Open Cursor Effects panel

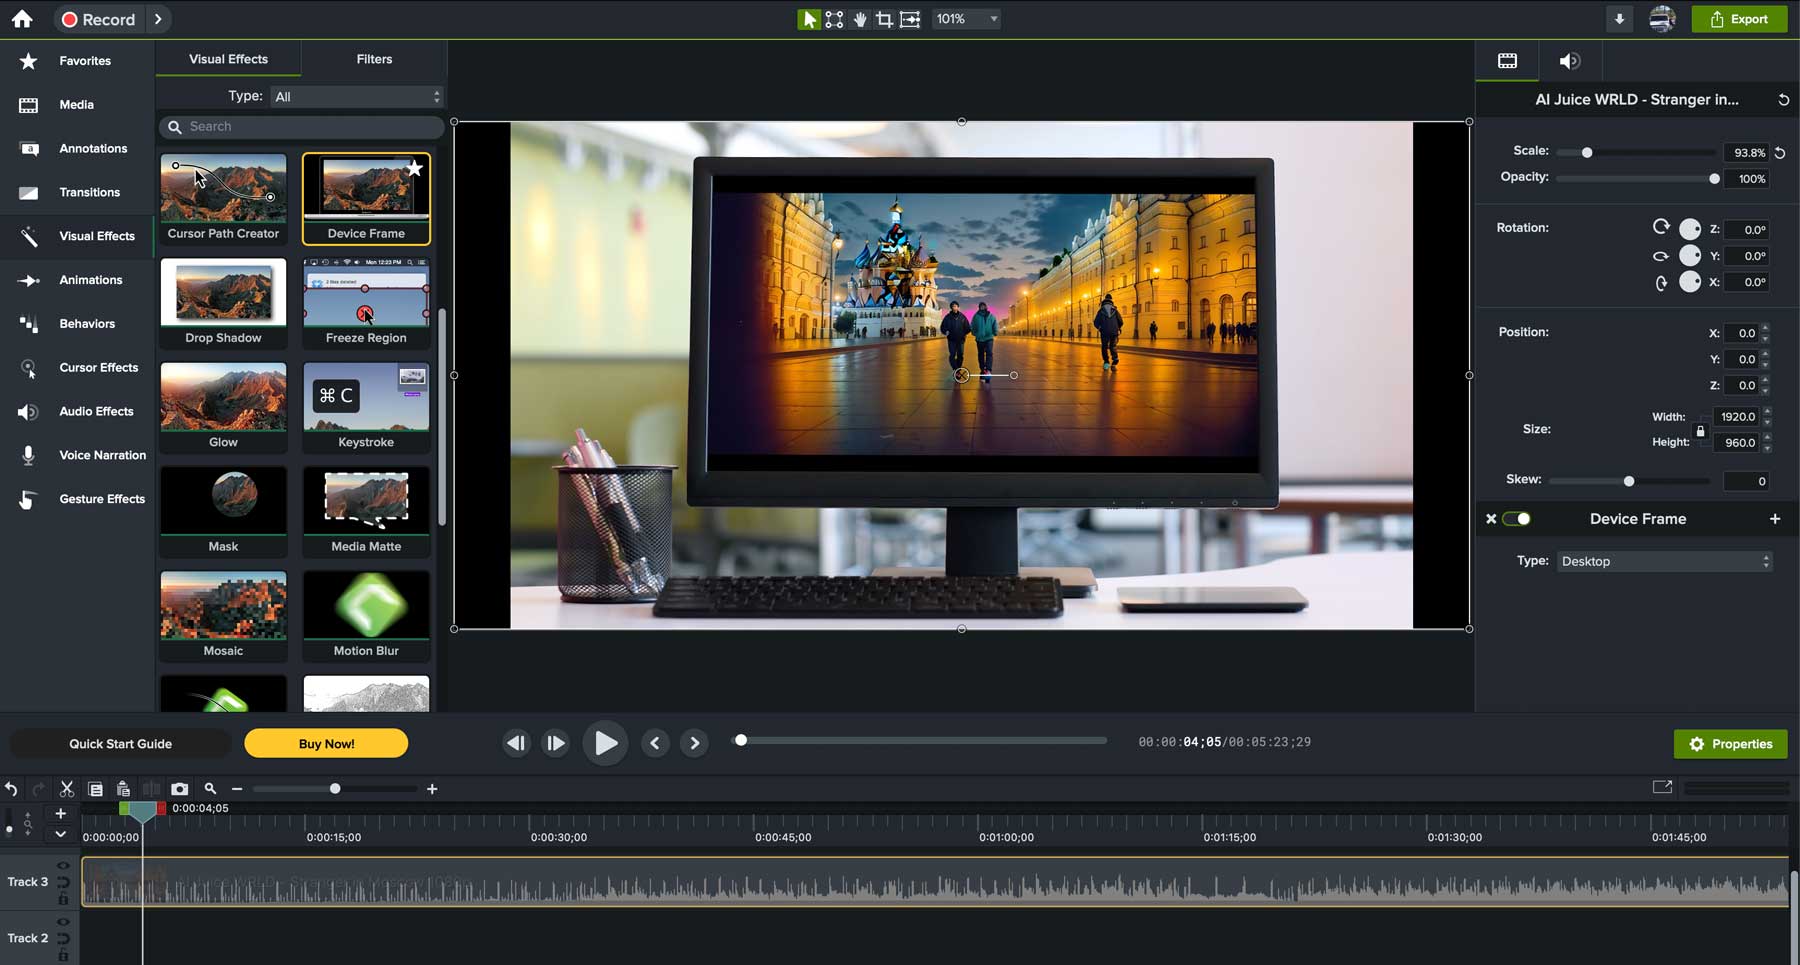point(98,367)
